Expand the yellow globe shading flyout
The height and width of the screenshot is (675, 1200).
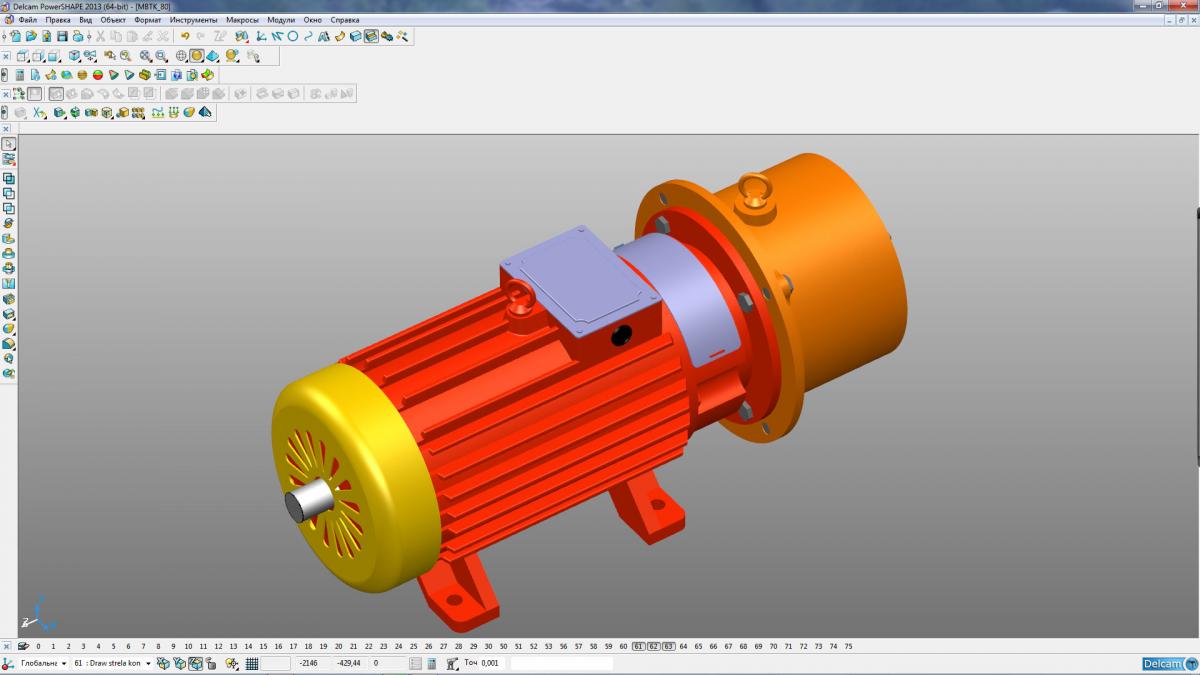[232, 56]
